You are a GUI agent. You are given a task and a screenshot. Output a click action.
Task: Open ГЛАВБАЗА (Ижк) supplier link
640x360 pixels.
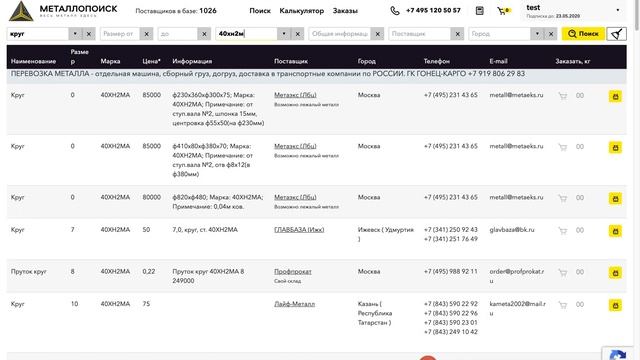pos(299,230)
